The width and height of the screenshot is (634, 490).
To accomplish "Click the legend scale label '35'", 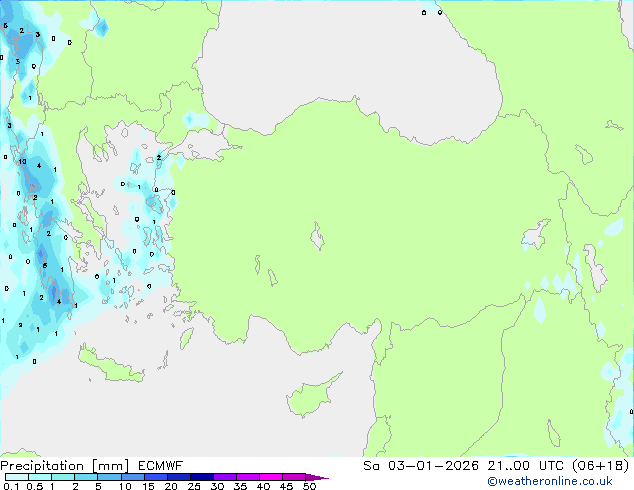I will [240, 486].
